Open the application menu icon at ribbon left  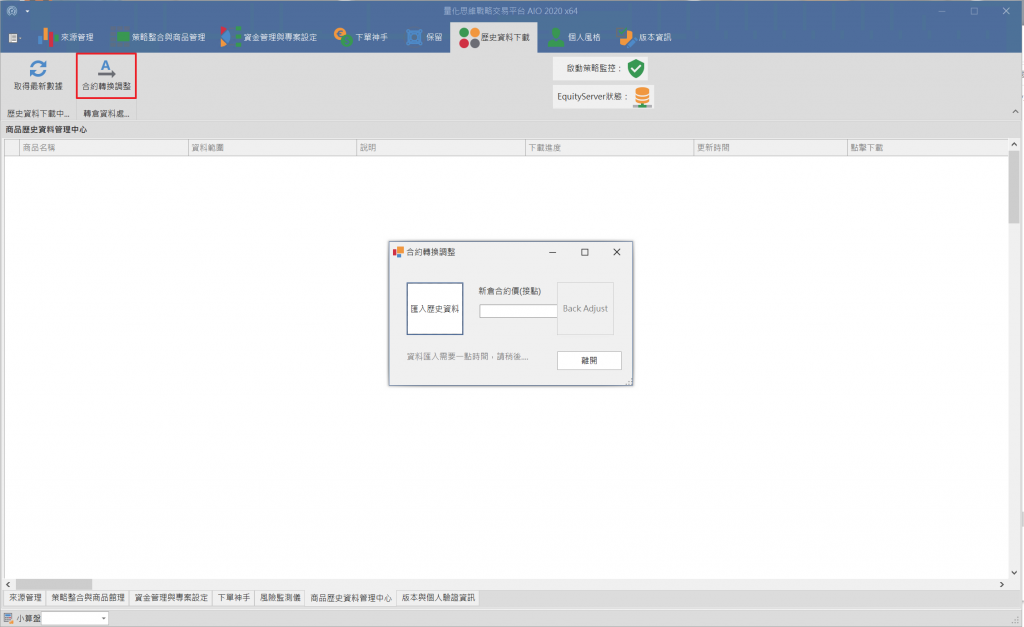15,38
